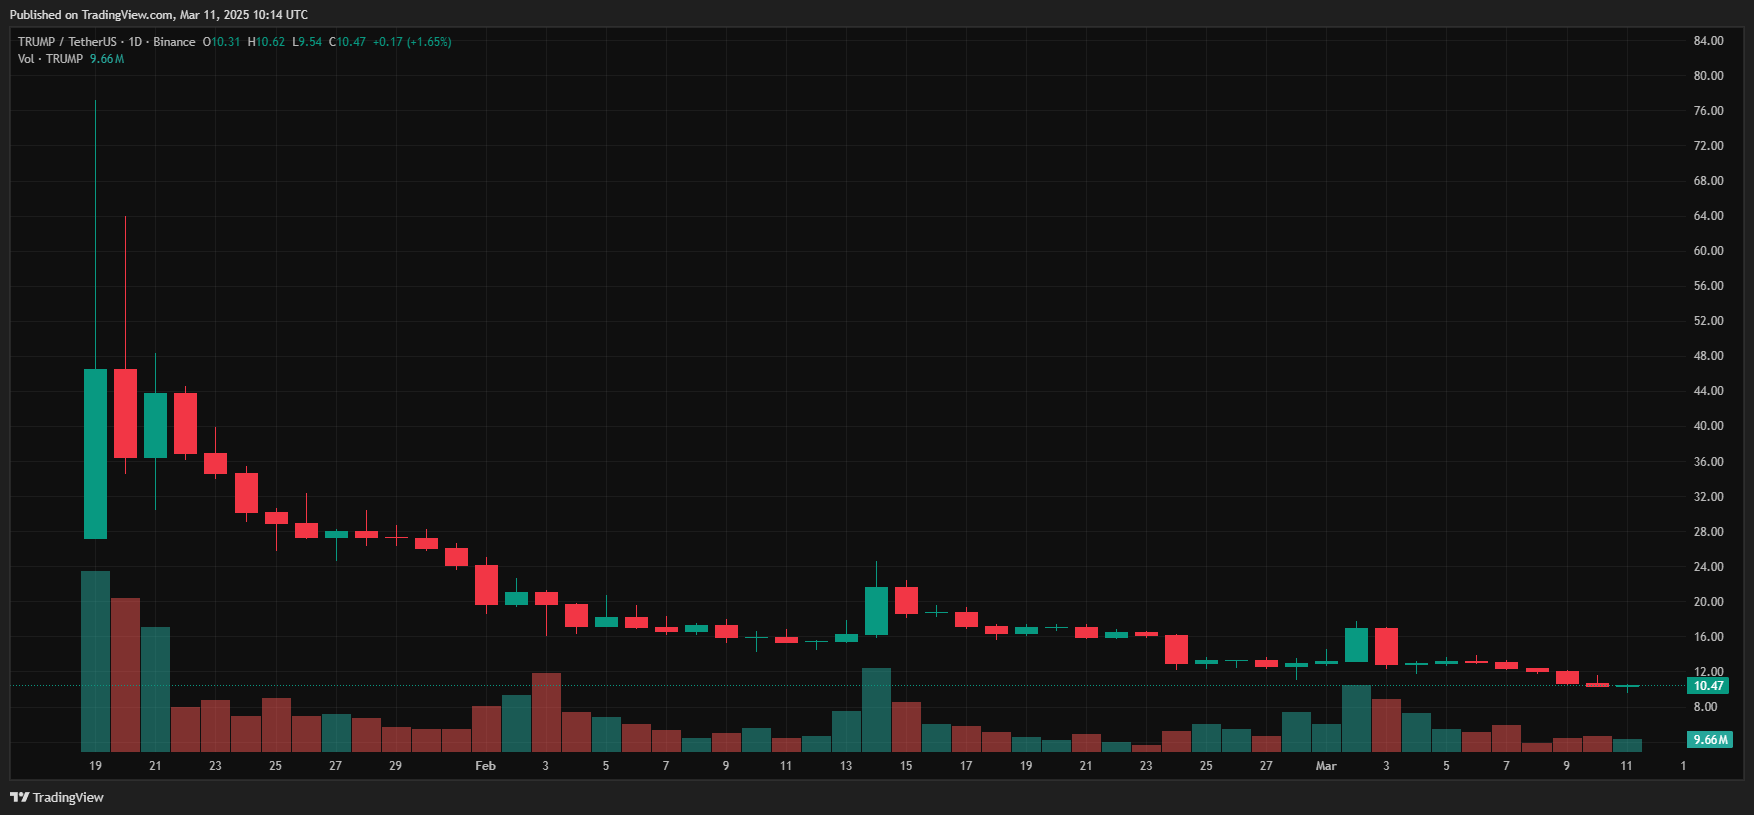Click the high value H10.62

(x=267, y=42)
